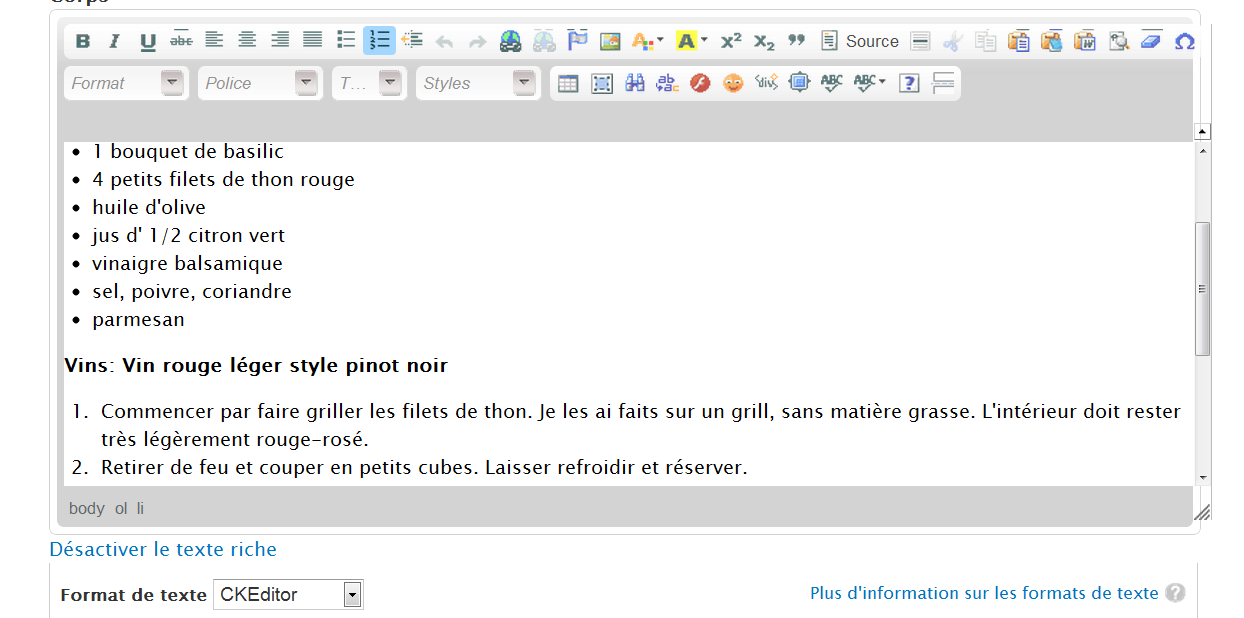Select the 'ol' element in path bar

(121, 508)
